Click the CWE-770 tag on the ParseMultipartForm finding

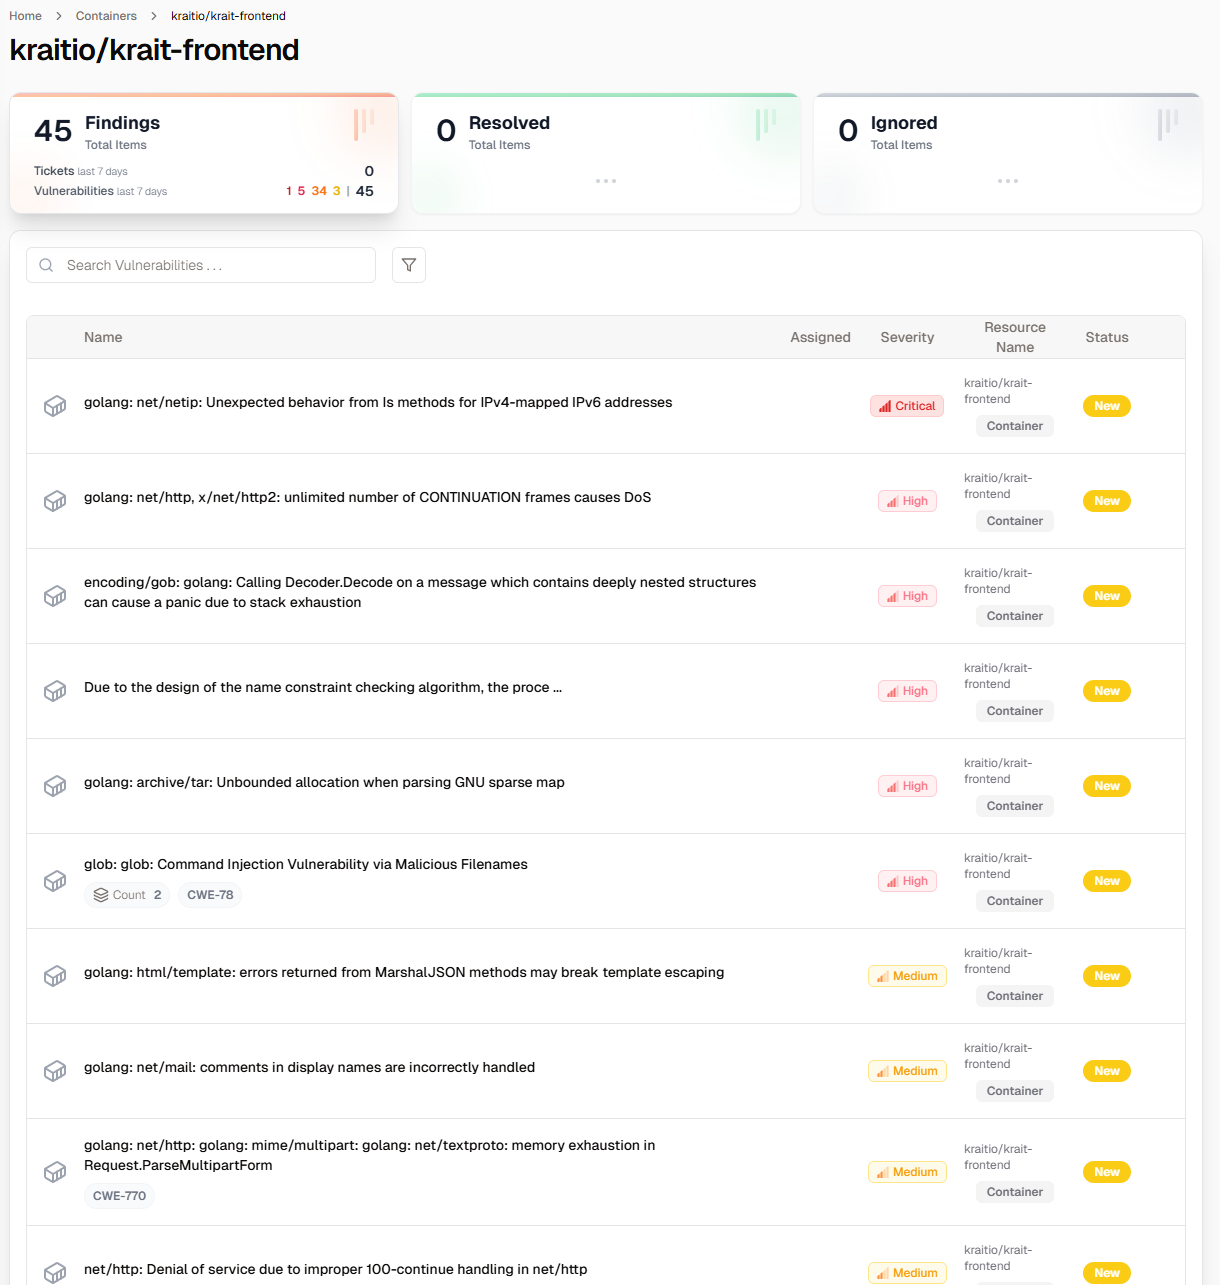pos(119,1195)
